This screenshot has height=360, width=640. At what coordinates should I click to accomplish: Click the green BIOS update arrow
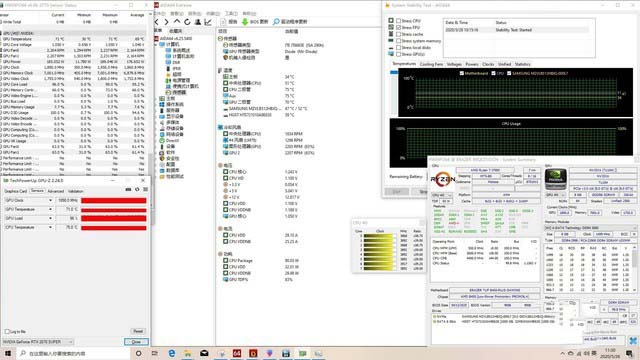[245, 22]
